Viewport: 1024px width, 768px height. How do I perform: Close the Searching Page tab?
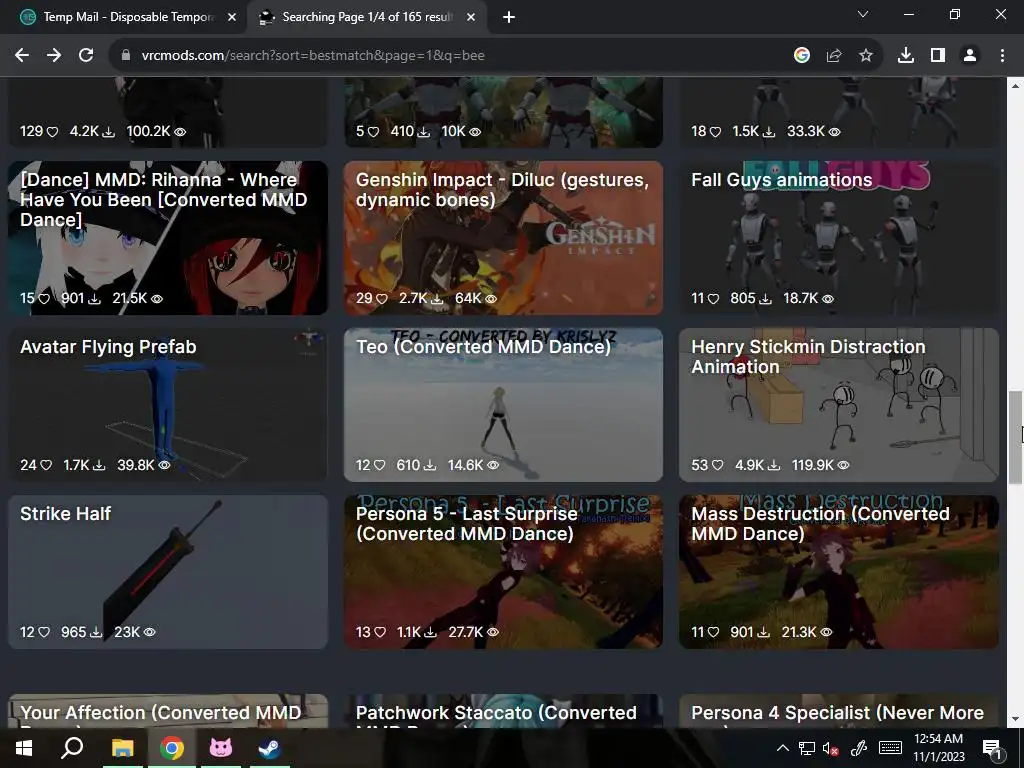click(x=471, y=18)
